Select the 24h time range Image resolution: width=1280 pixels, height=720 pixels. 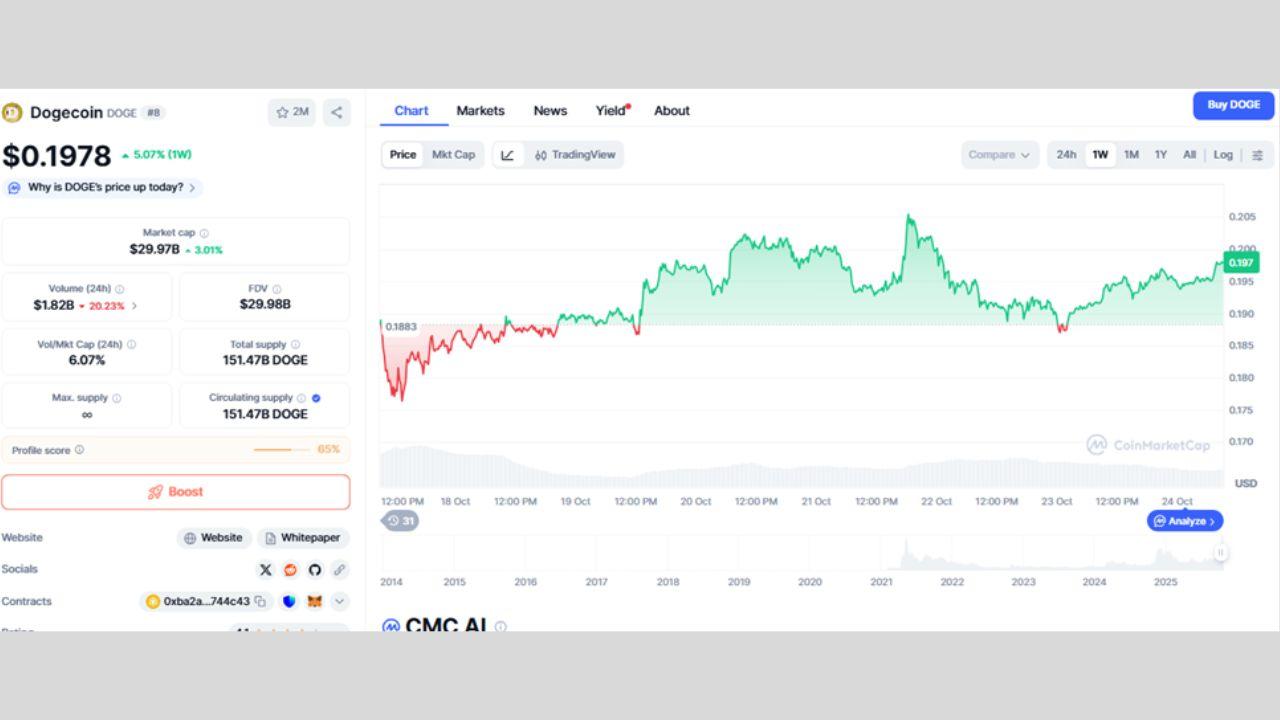[x=1066, y=155]
